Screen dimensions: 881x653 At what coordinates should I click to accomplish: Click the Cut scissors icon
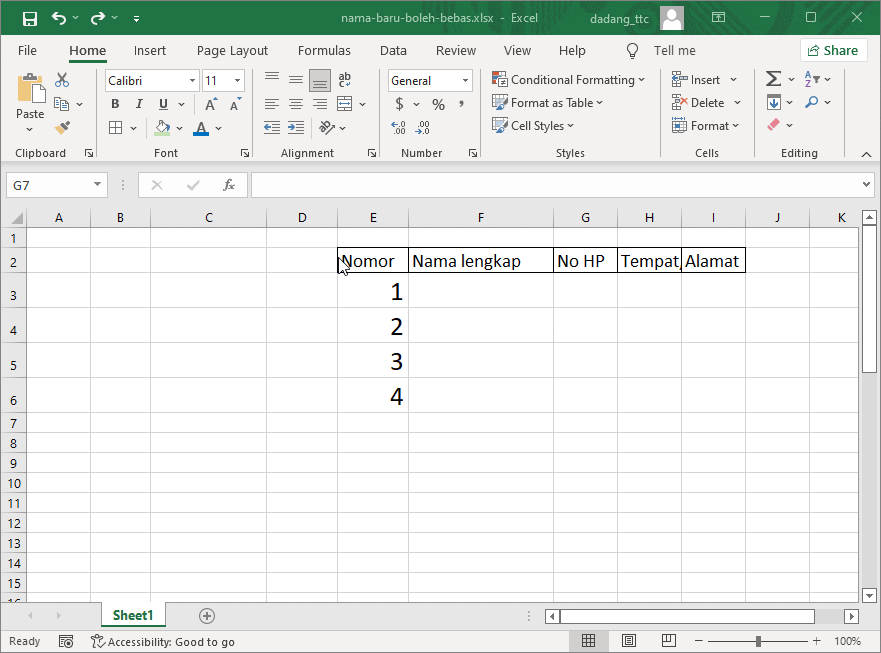62,80
